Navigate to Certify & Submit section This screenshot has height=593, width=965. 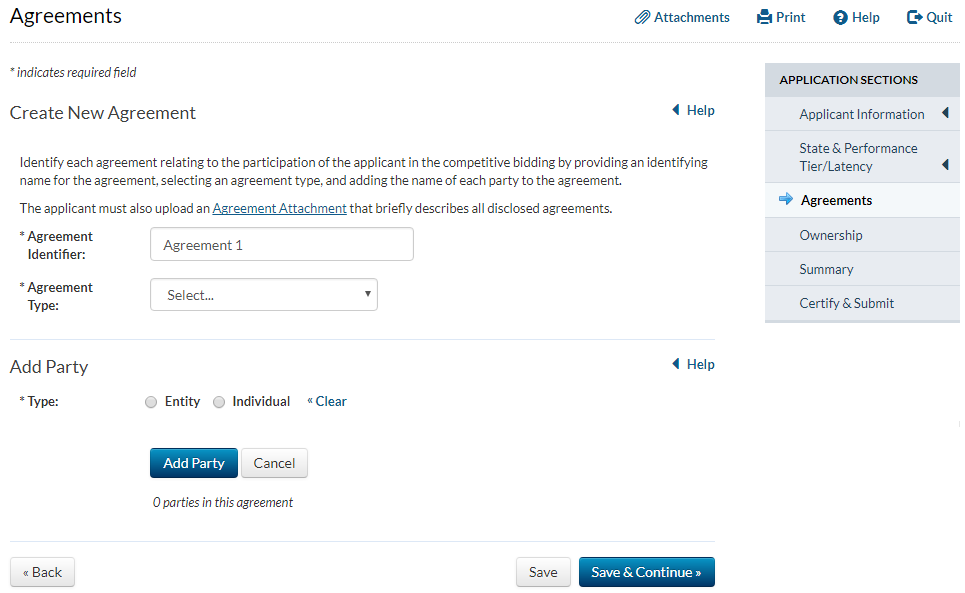846,303
